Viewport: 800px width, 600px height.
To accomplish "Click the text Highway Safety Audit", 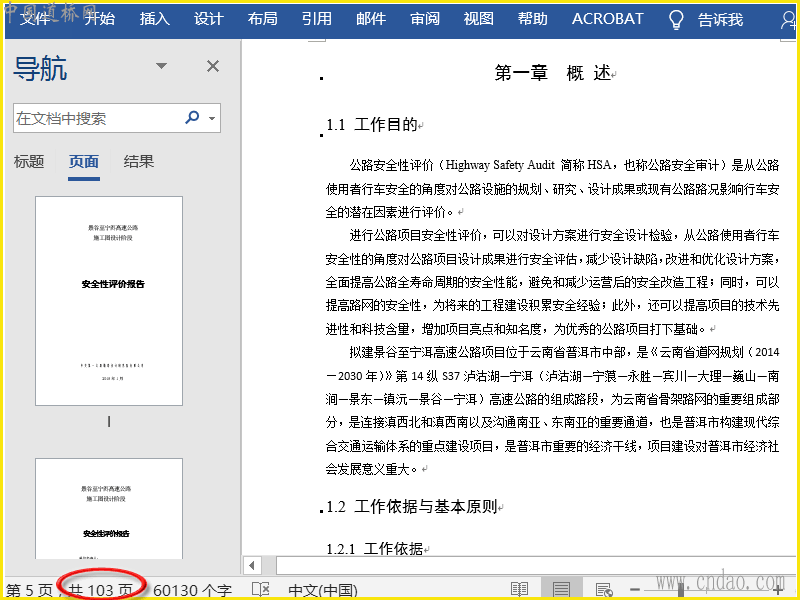I will (x=500, y=165).
